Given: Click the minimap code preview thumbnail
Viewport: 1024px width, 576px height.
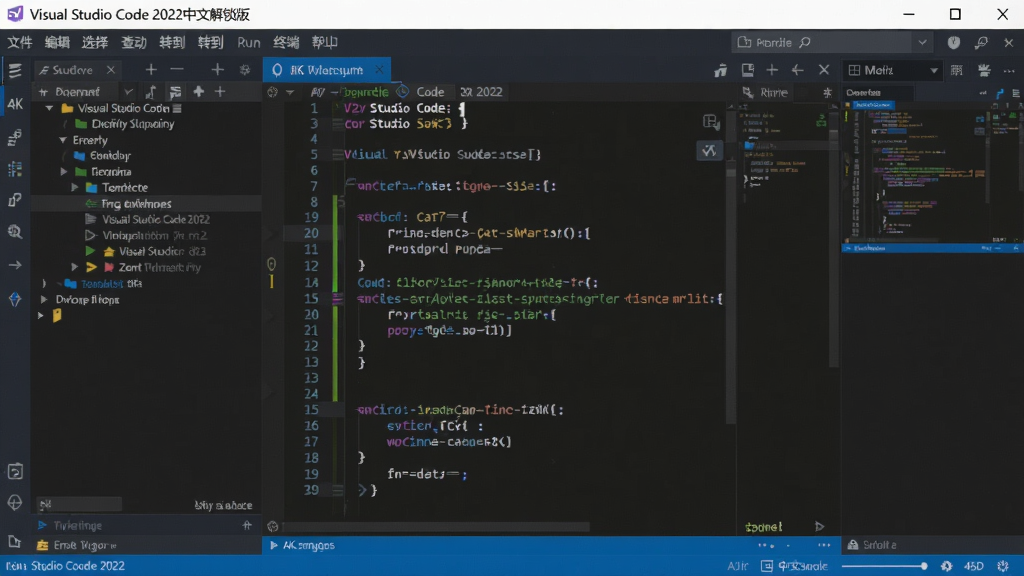Looking at the screenshot, I should coord(931,172).
